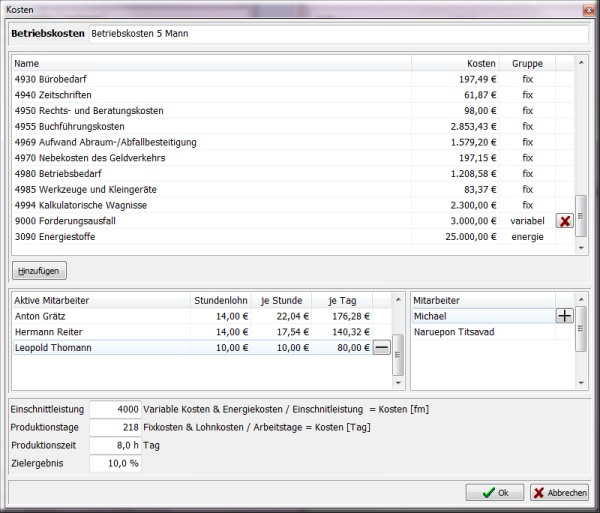Select employee Hermann Reiter
600x513 pixels.
(x=202, y=332)
